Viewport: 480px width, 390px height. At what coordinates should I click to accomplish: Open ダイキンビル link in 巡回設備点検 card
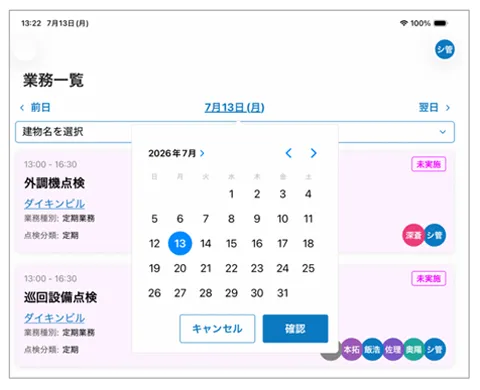pos(54,318)
